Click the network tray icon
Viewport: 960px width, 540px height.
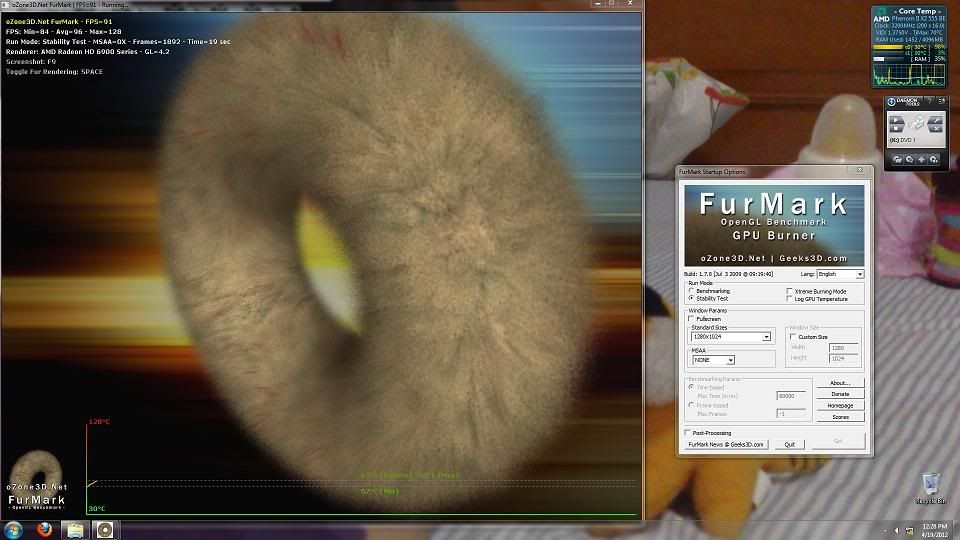[x=909, y=530]
